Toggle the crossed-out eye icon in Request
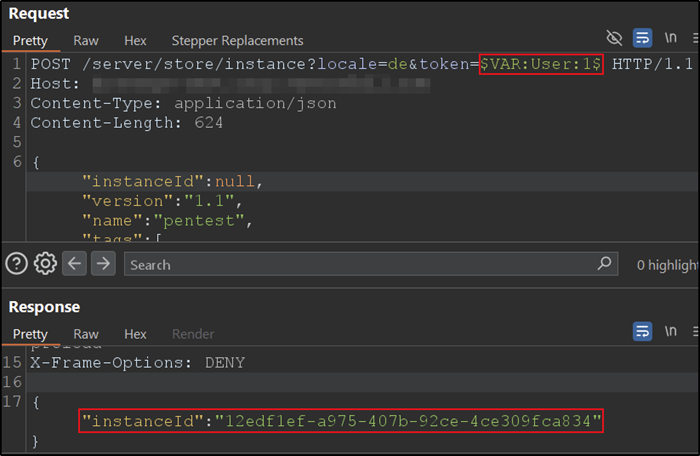Image resolution: width=700 pixels, height=456 pixels. click(x=614, y=38)
